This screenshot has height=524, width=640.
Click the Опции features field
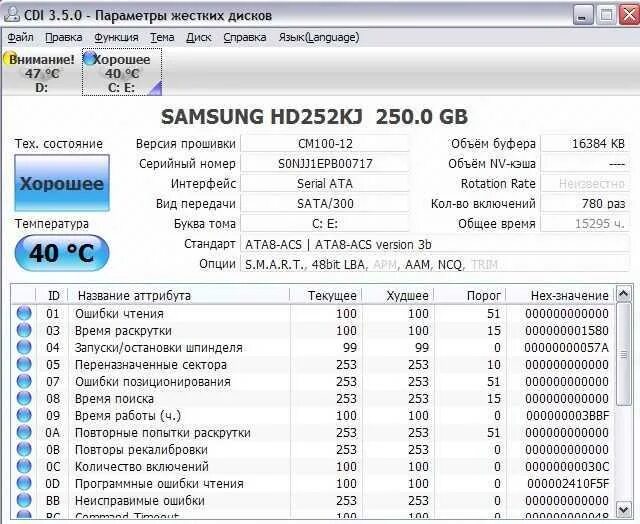tap(435, 264)
